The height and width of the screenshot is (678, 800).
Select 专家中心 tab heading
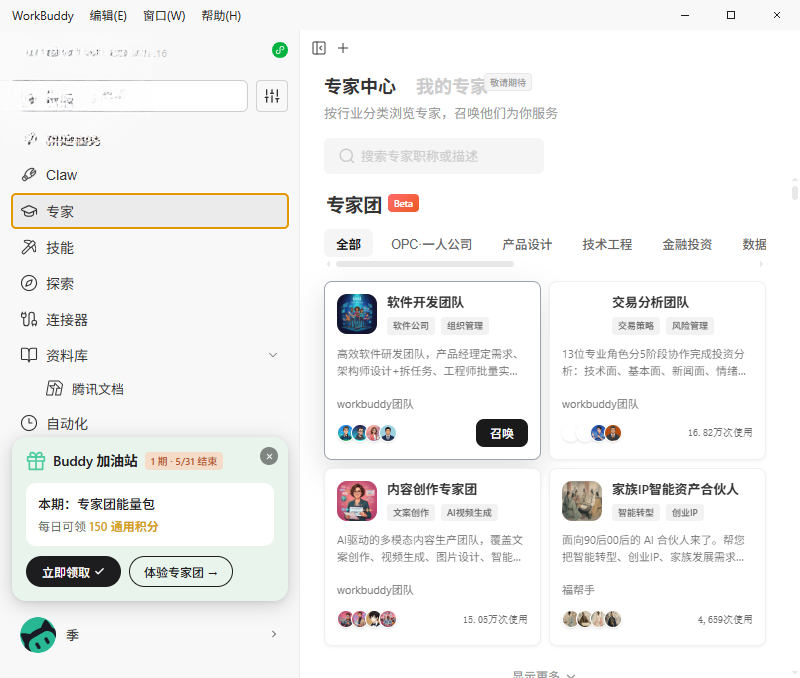pyautogui.click(x=360, y=87)
